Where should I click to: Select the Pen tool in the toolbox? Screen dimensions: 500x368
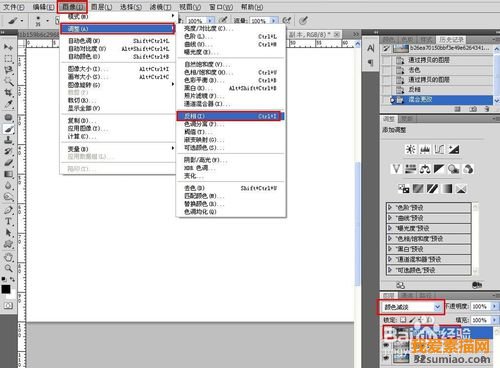8,210
